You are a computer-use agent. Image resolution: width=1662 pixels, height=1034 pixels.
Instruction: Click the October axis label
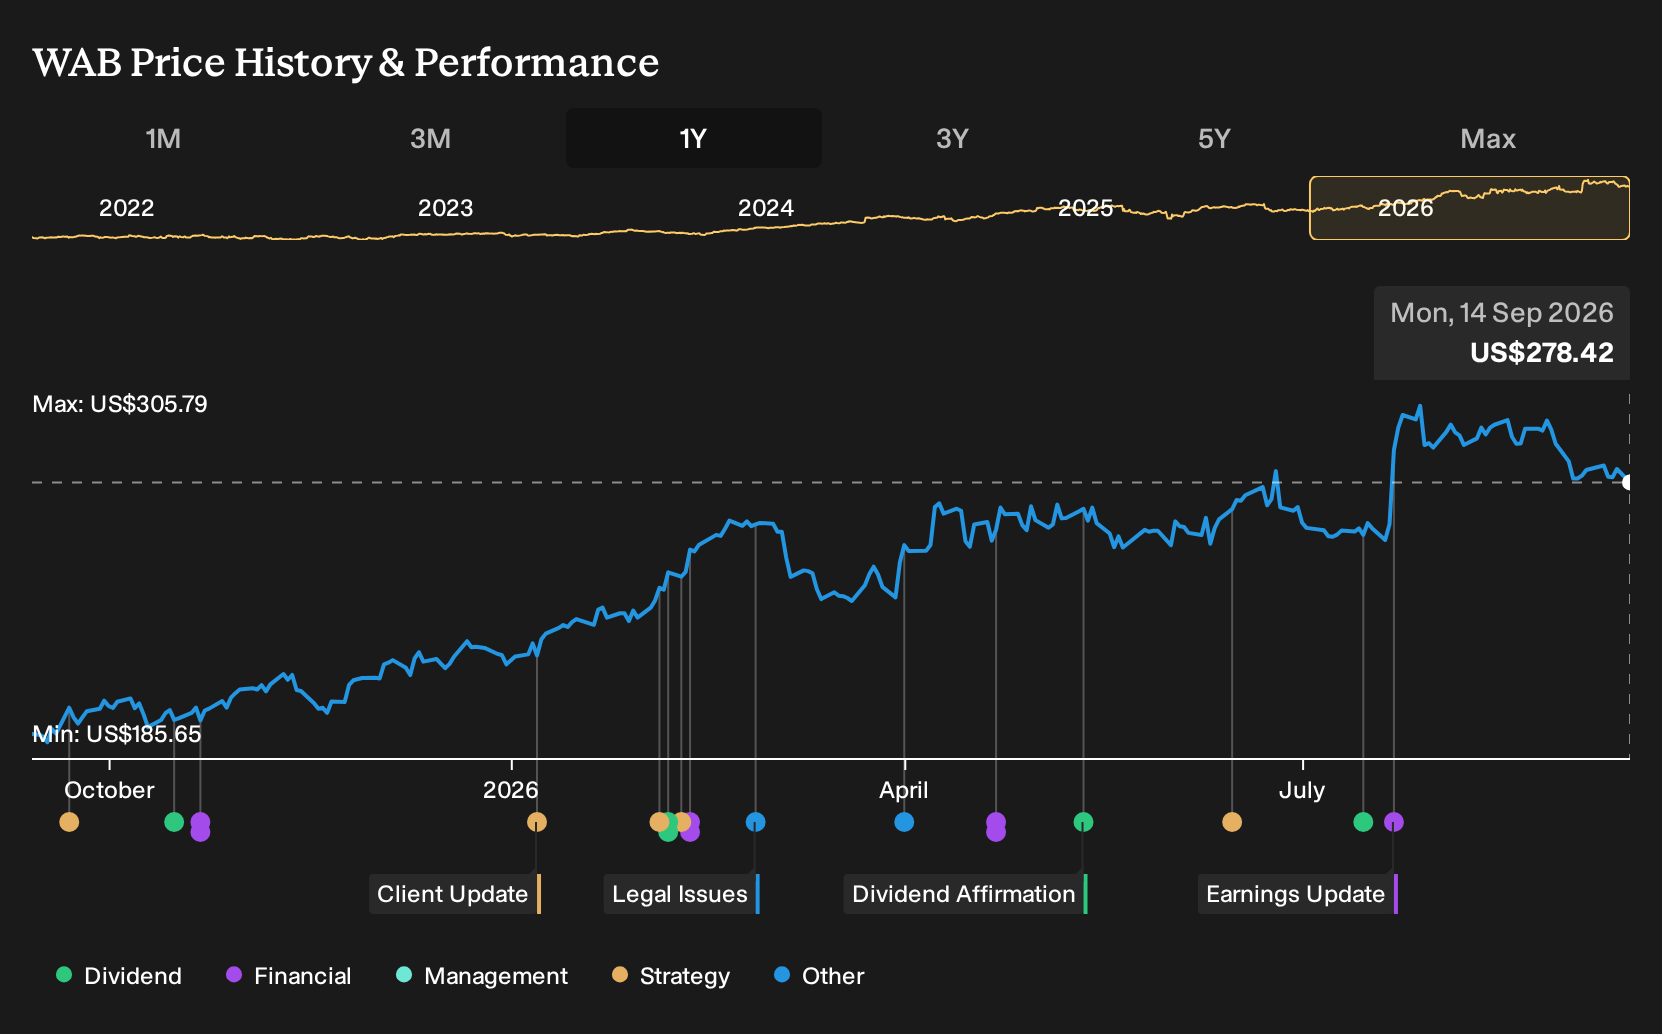(x=109, y=790)
